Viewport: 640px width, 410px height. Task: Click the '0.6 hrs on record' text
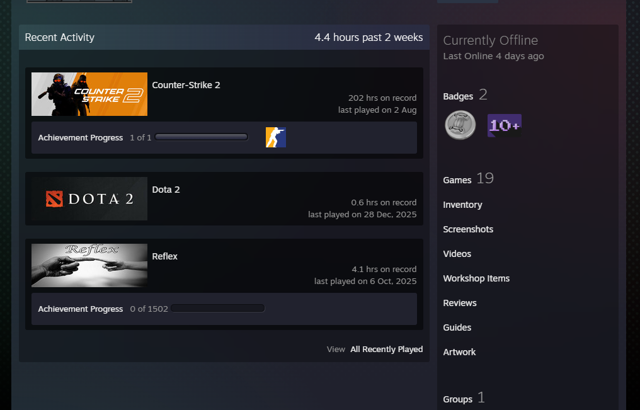pos(384,202)
